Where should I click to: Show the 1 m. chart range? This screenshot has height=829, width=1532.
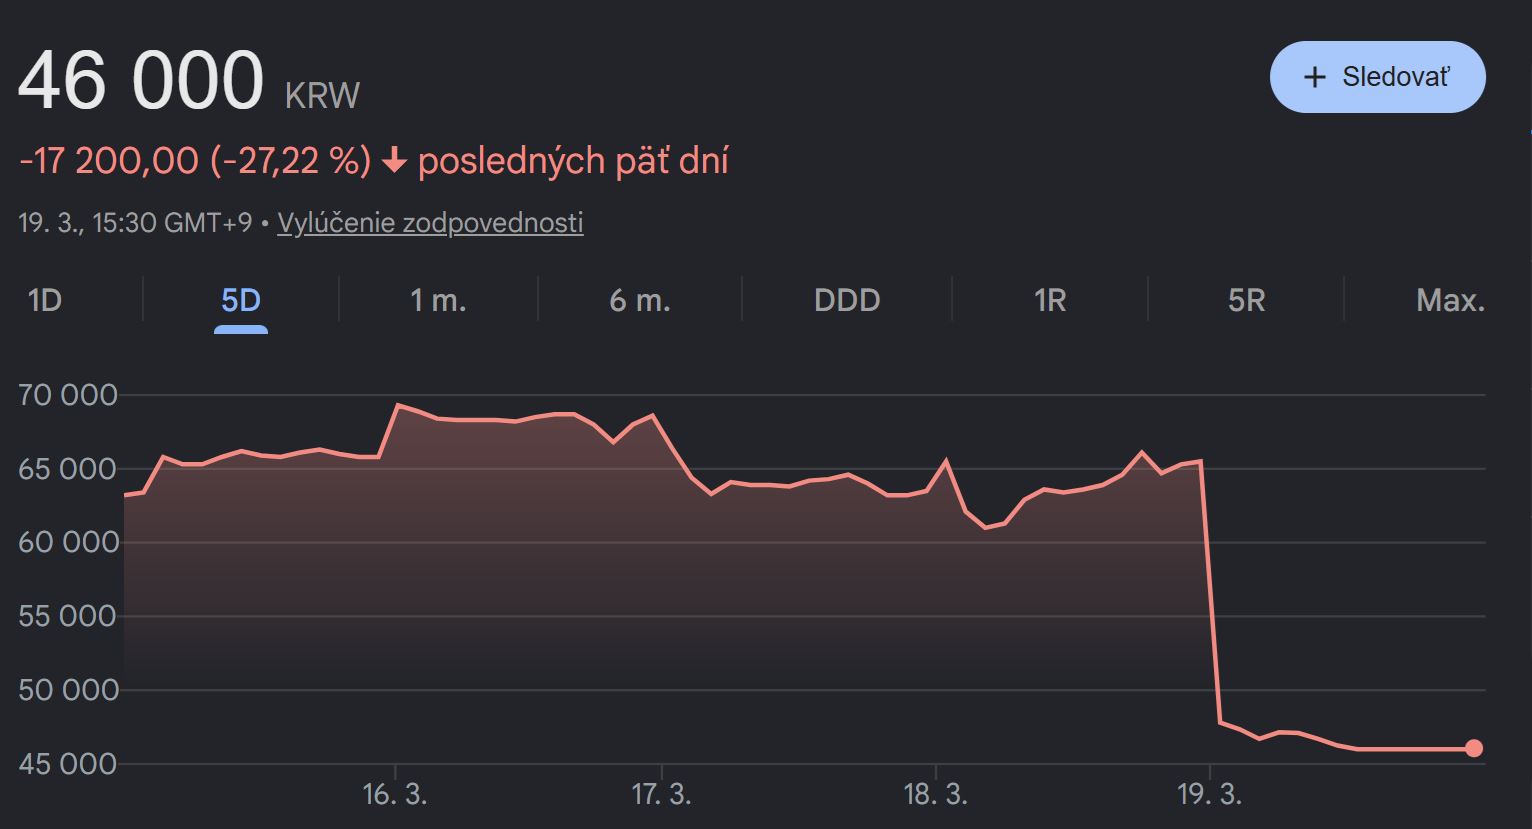[438, 300]
